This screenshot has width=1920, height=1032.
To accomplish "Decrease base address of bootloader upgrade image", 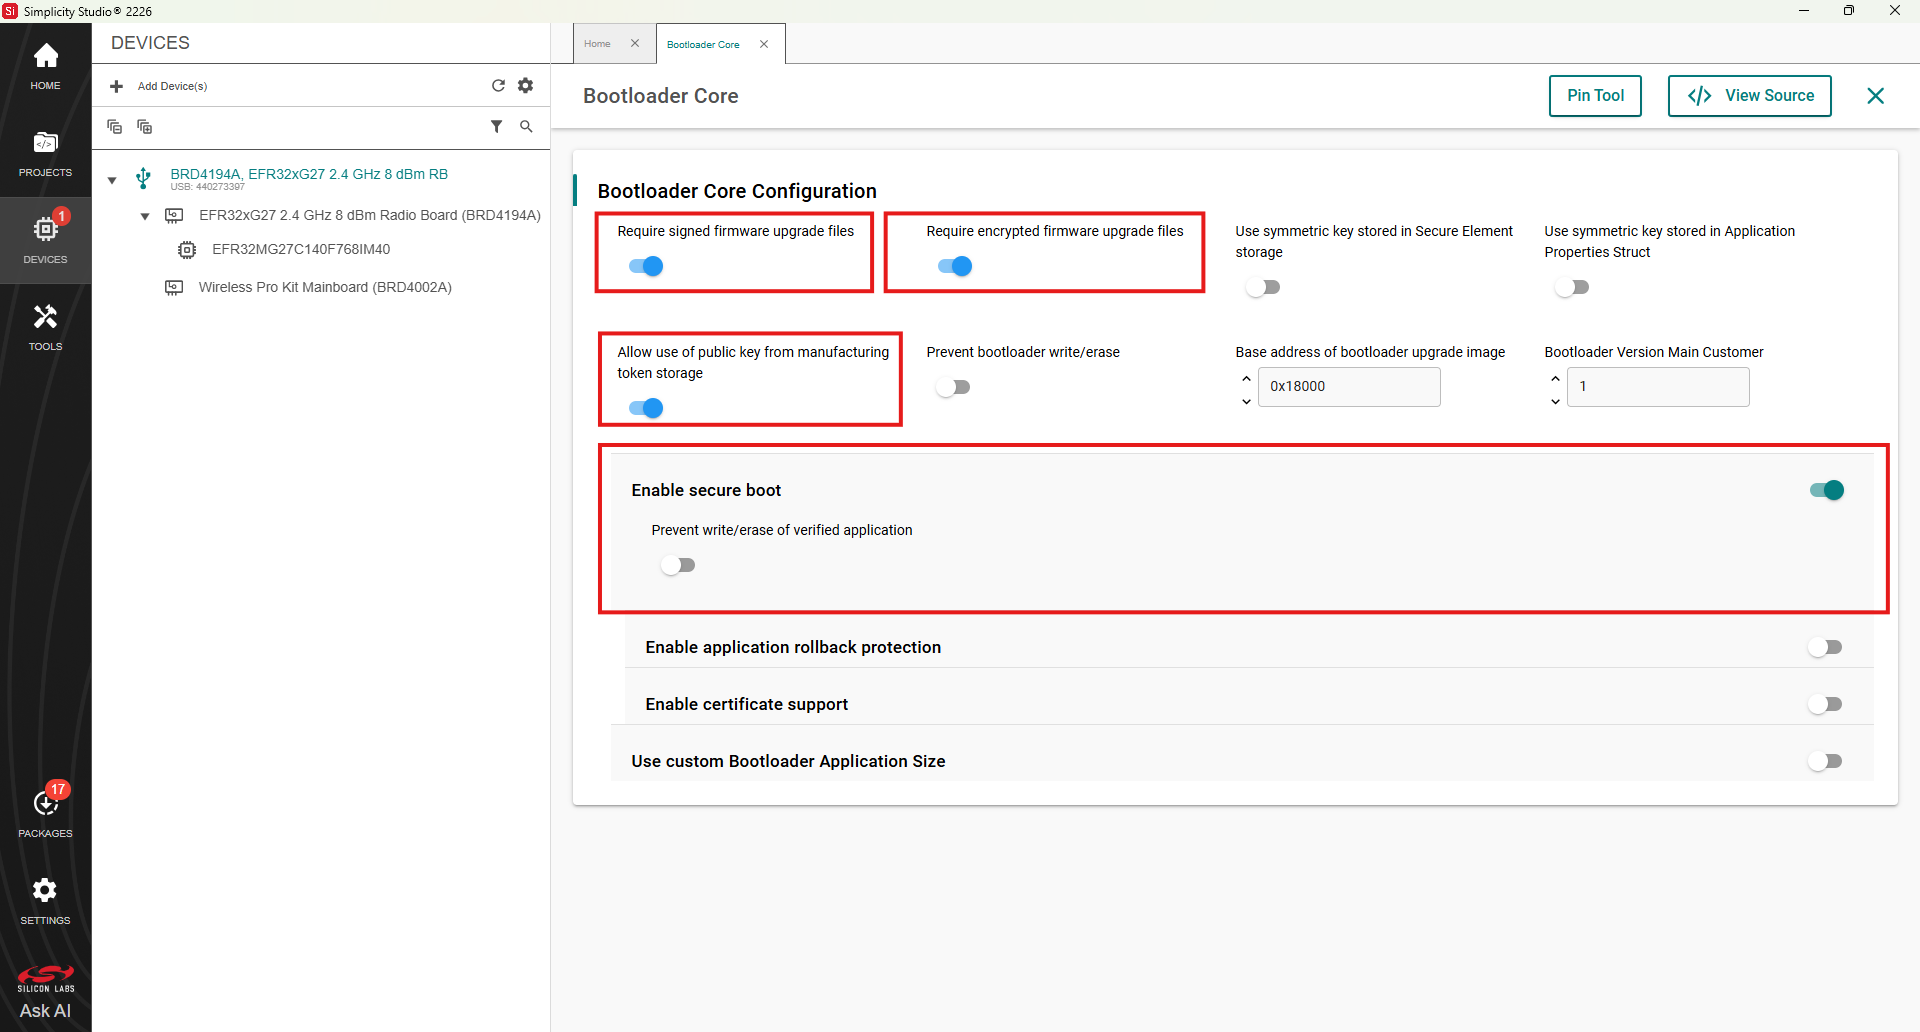I will click(1246, 401).
